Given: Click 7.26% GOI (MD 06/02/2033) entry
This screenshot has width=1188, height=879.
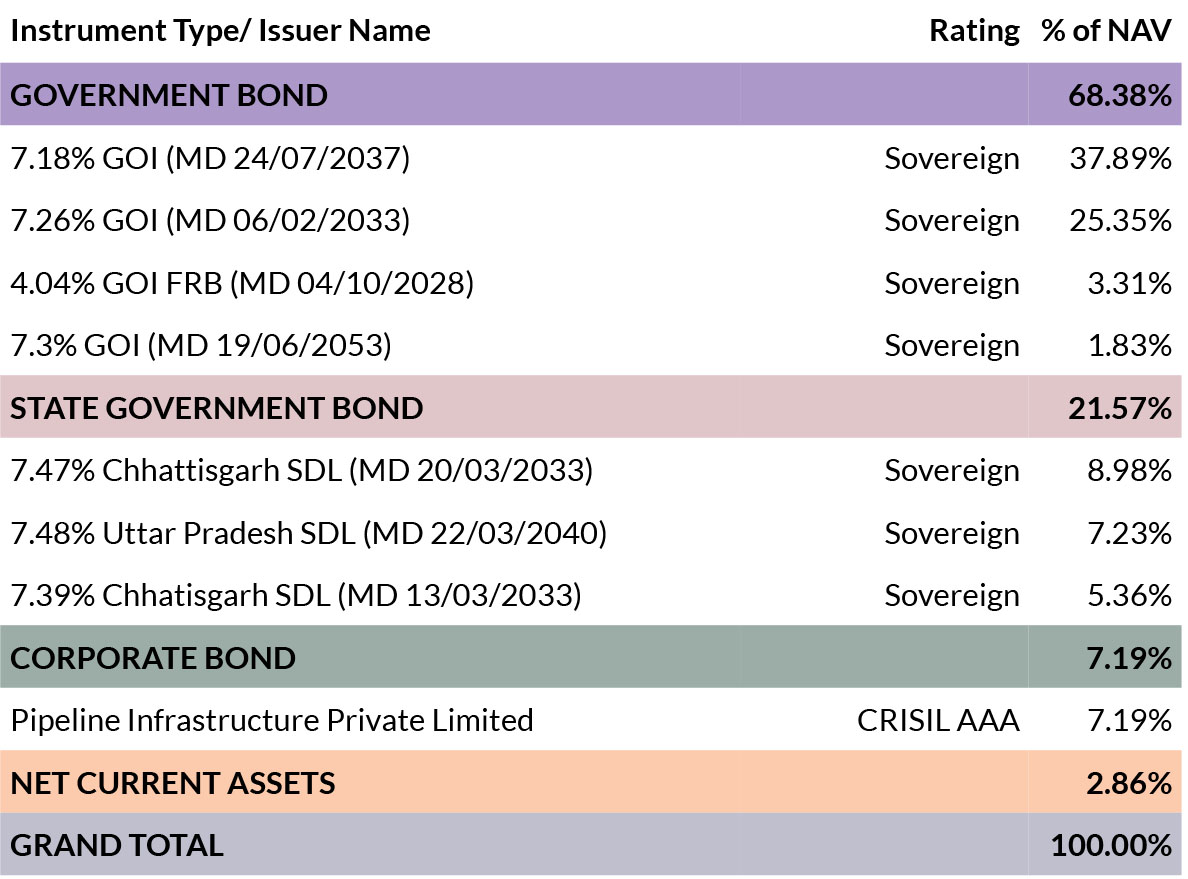Looking at the screenshot, I should (x=210, y=221).
